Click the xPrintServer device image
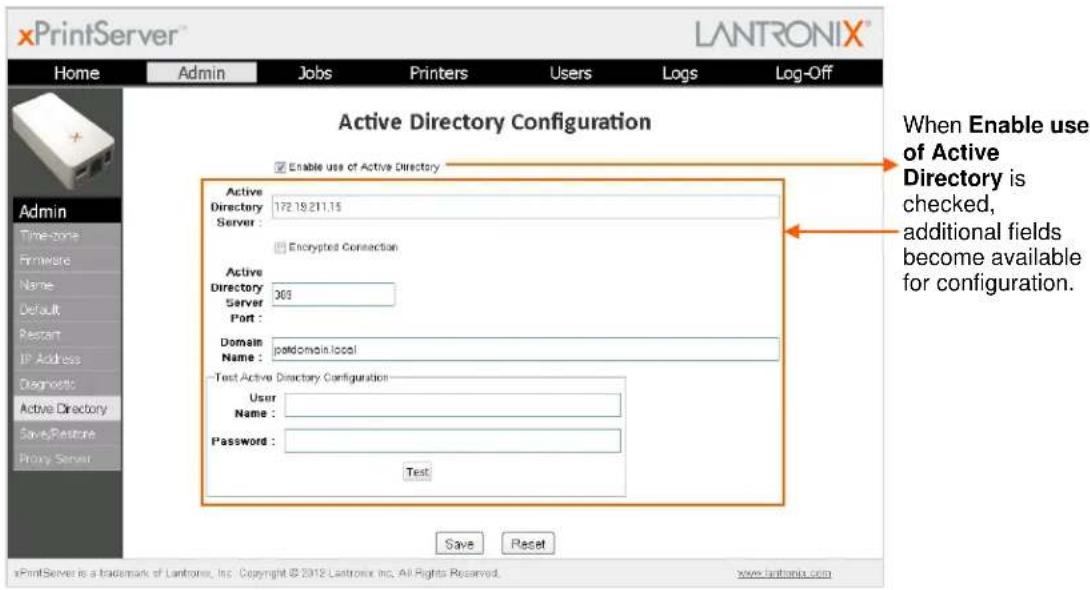 point(64,142)
